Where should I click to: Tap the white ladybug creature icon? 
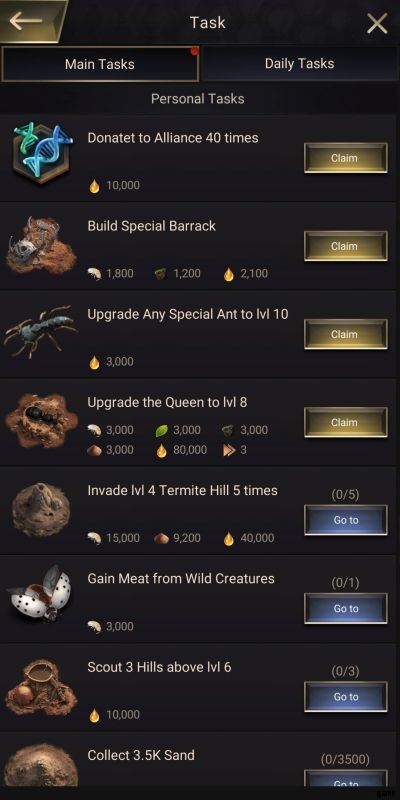coord(41,594)
